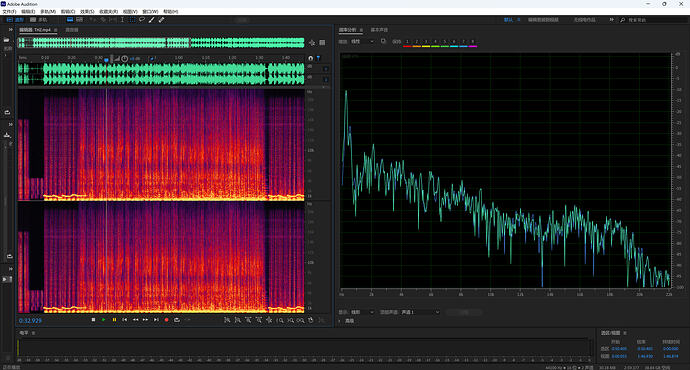Screen dimensions: 690x370
Task: Open the Files panel folder icon
Action: click(7, 40)
